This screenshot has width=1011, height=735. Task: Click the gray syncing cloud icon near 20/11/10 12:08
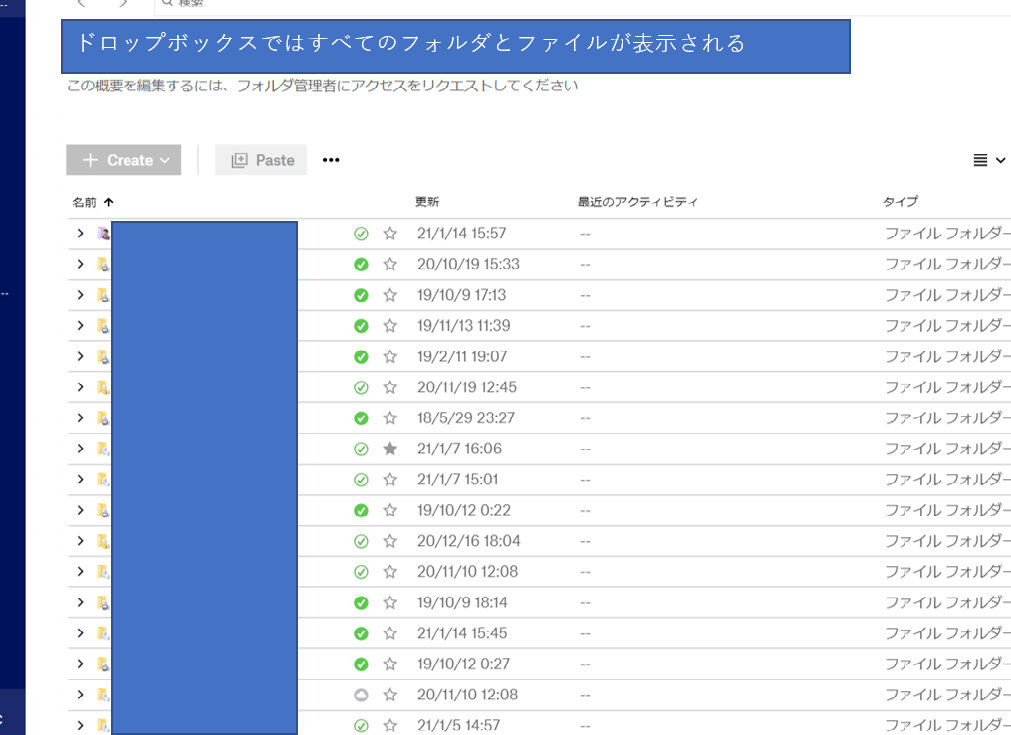pos(362,694)
